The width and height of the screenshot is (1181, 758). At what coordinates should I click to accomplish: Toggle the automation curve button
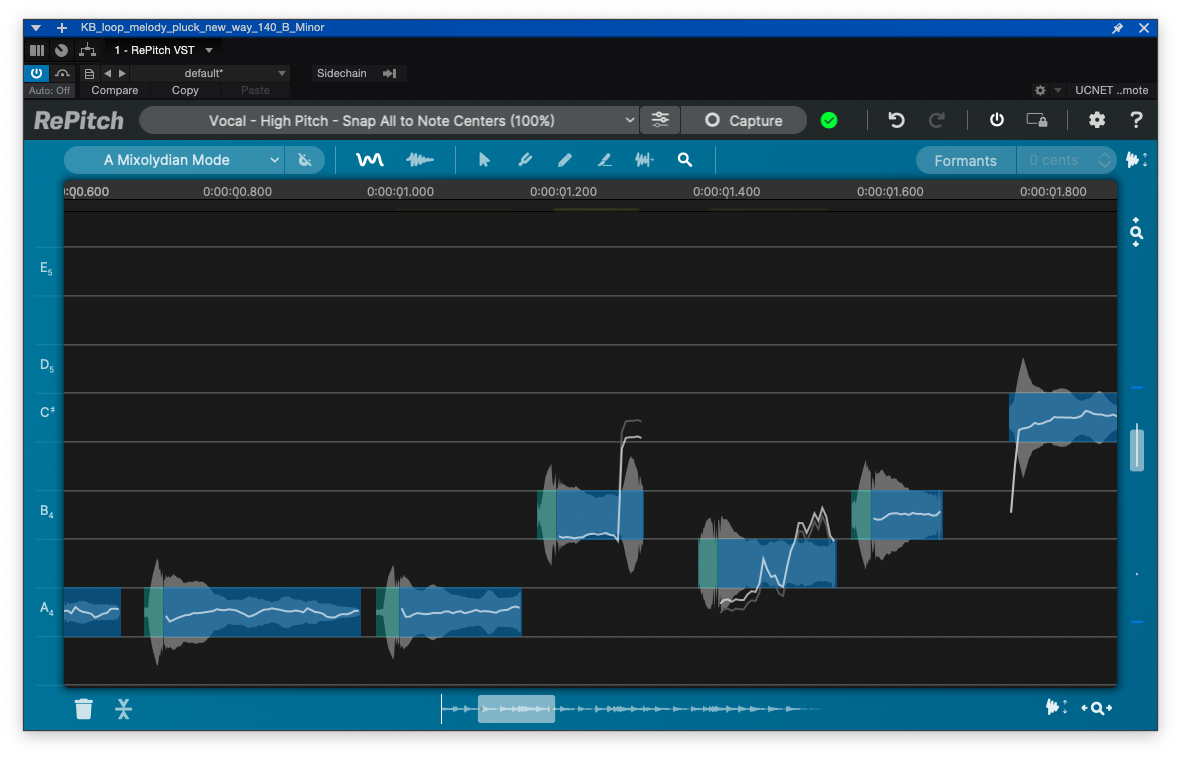click(62, 73)
